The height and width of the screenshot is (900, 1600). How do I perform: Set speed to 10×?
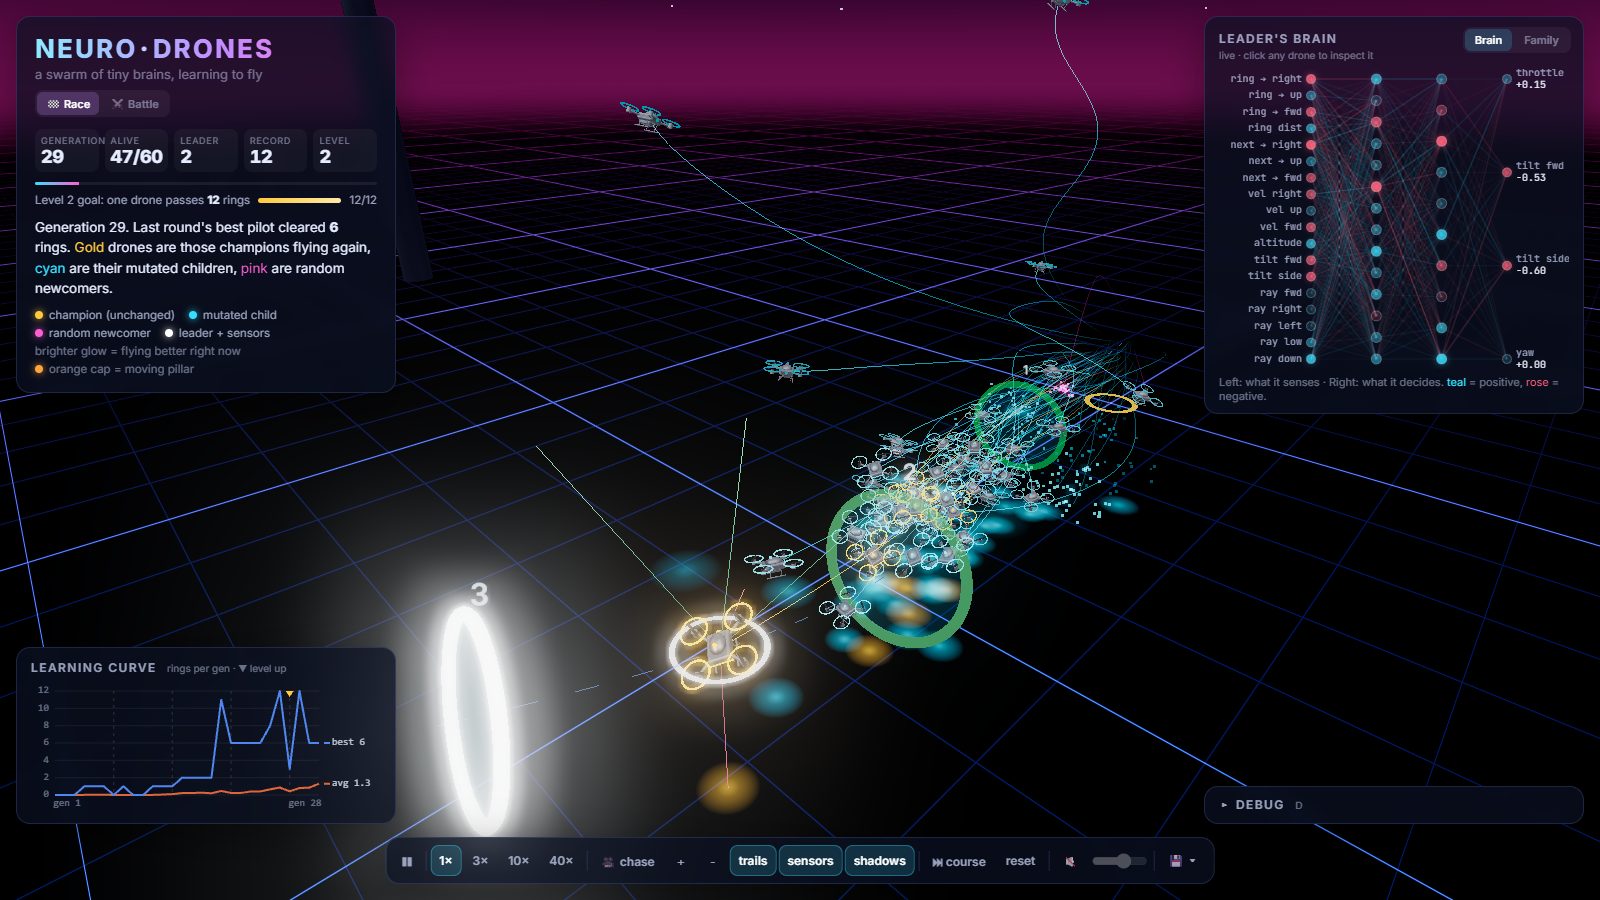click(518, 861)
